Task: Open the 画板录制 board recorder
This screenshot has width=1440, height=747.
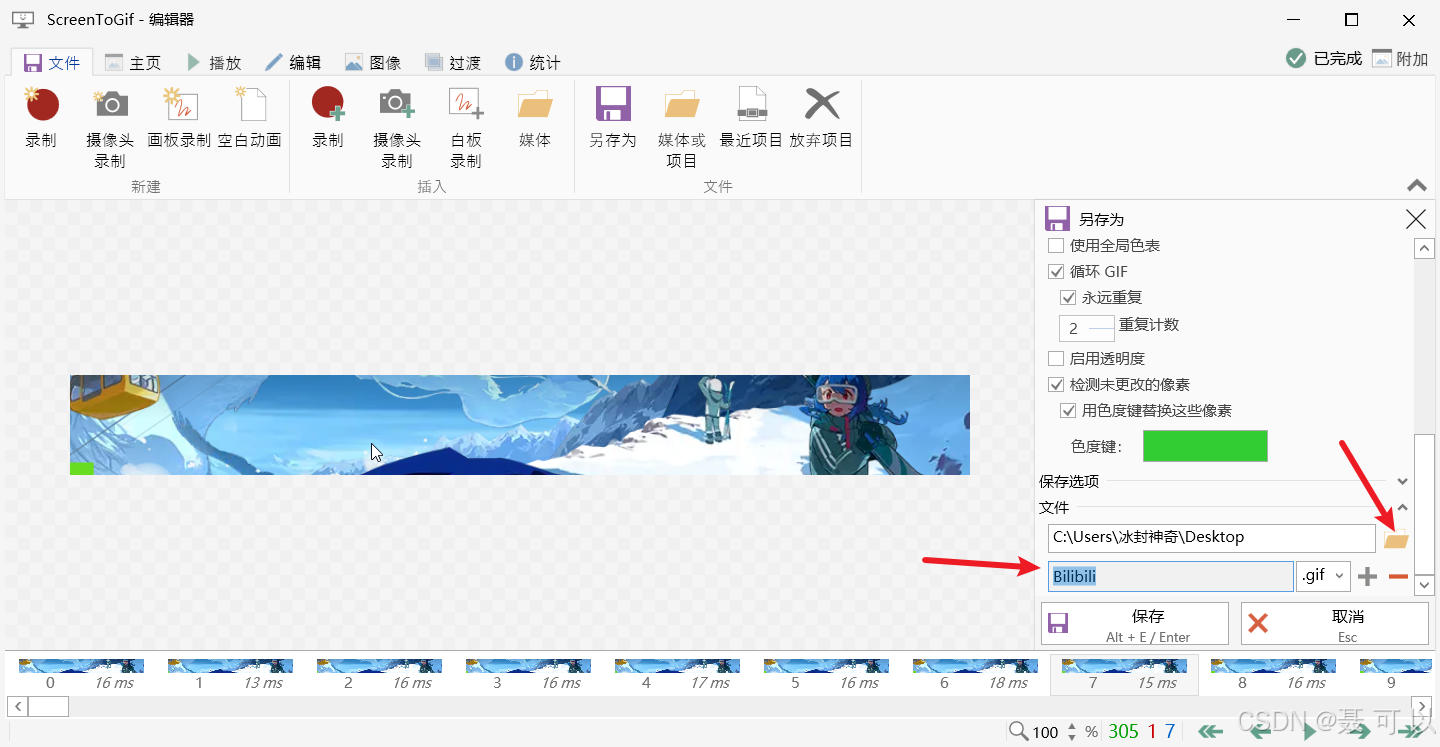Action: click(x=179, y=119)
